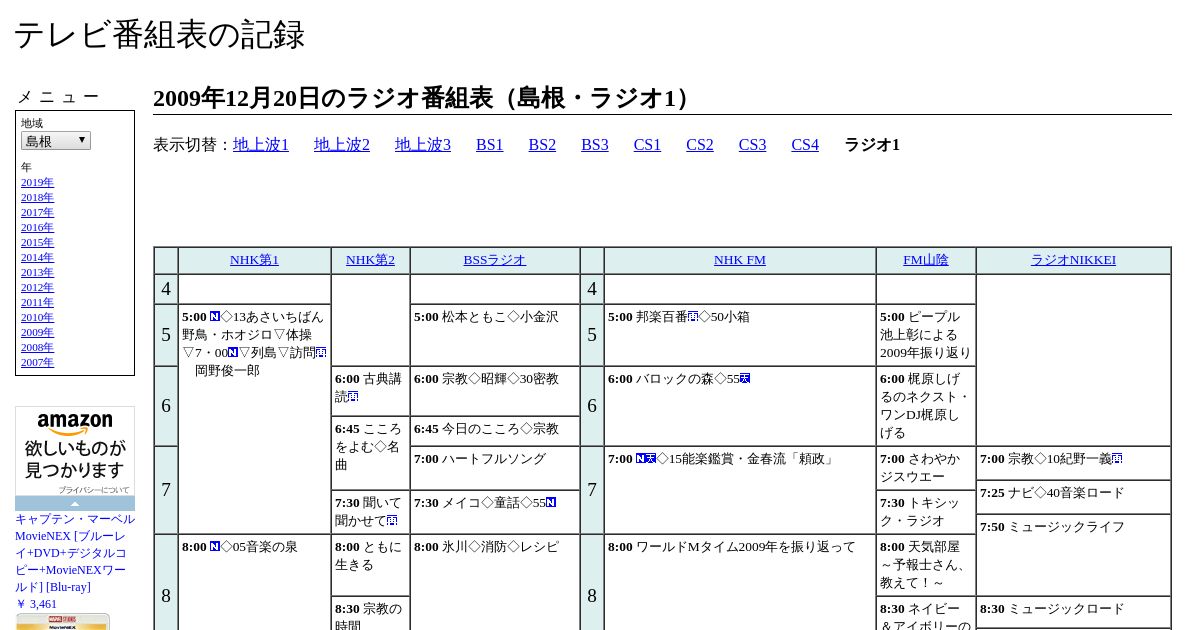Click the rerun icon in 5:00 邦楽百番
The width and height of the screenshot is (1200, 630).
tap(693, 317)
